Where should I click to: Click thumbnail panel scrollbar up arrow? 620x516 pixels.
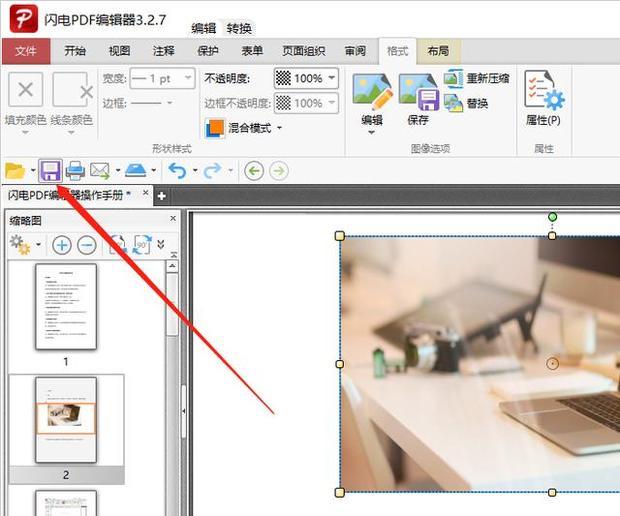click(x=172, y=267)
